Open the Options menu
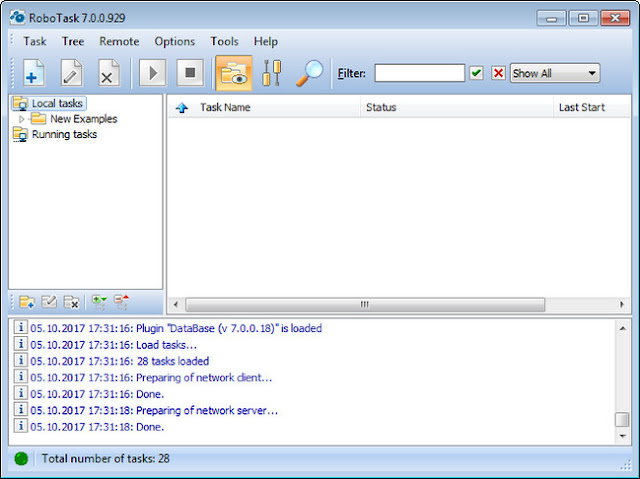The image size is (640, 479). (x=175, y=42)
